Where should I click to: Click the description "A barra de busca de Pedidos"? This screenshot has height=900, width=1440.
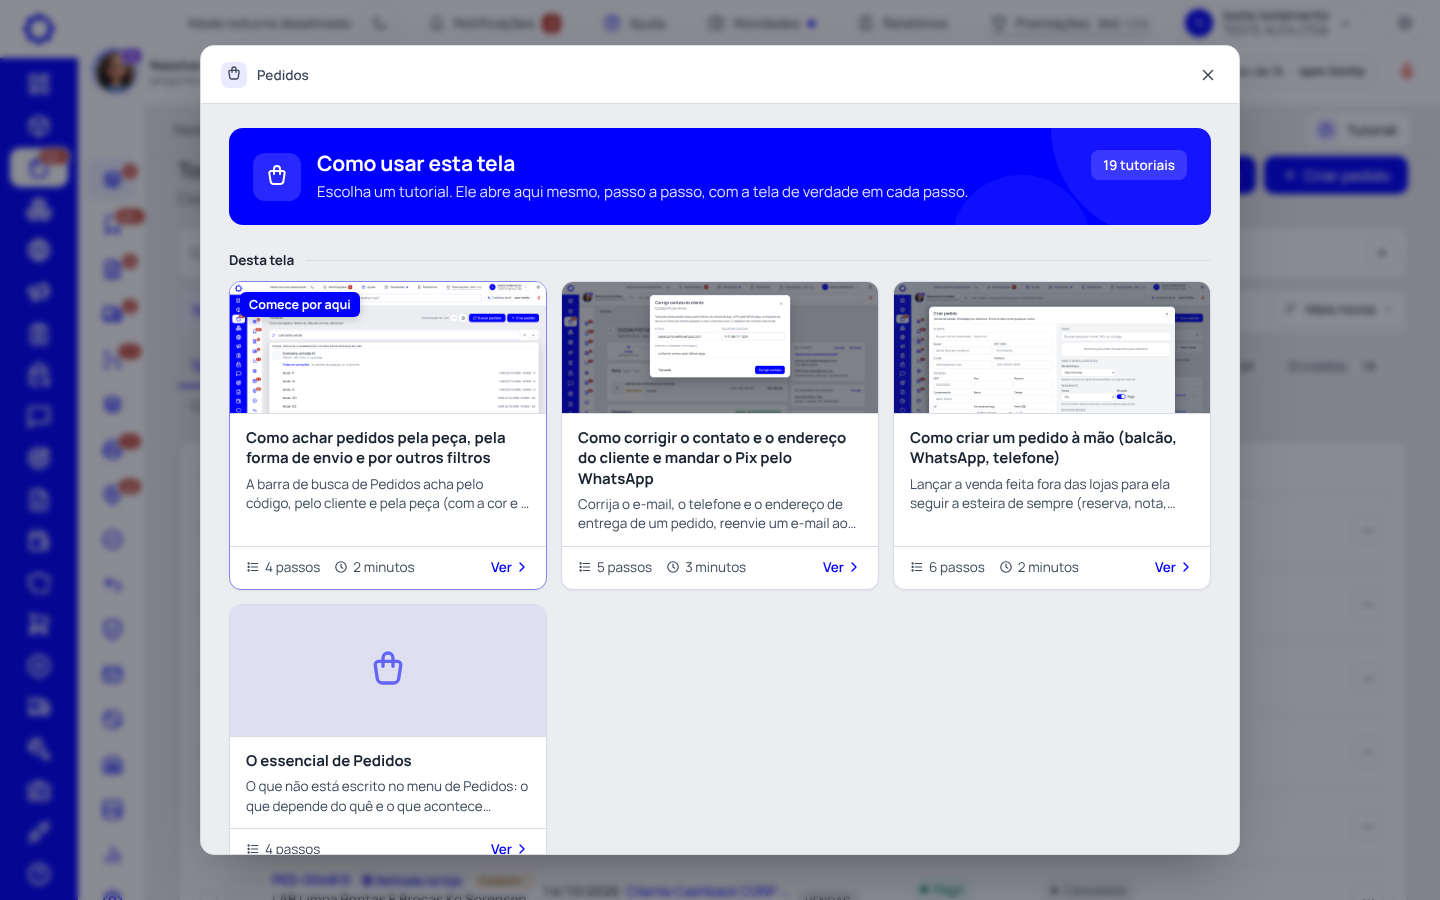(x=387, y=494)
